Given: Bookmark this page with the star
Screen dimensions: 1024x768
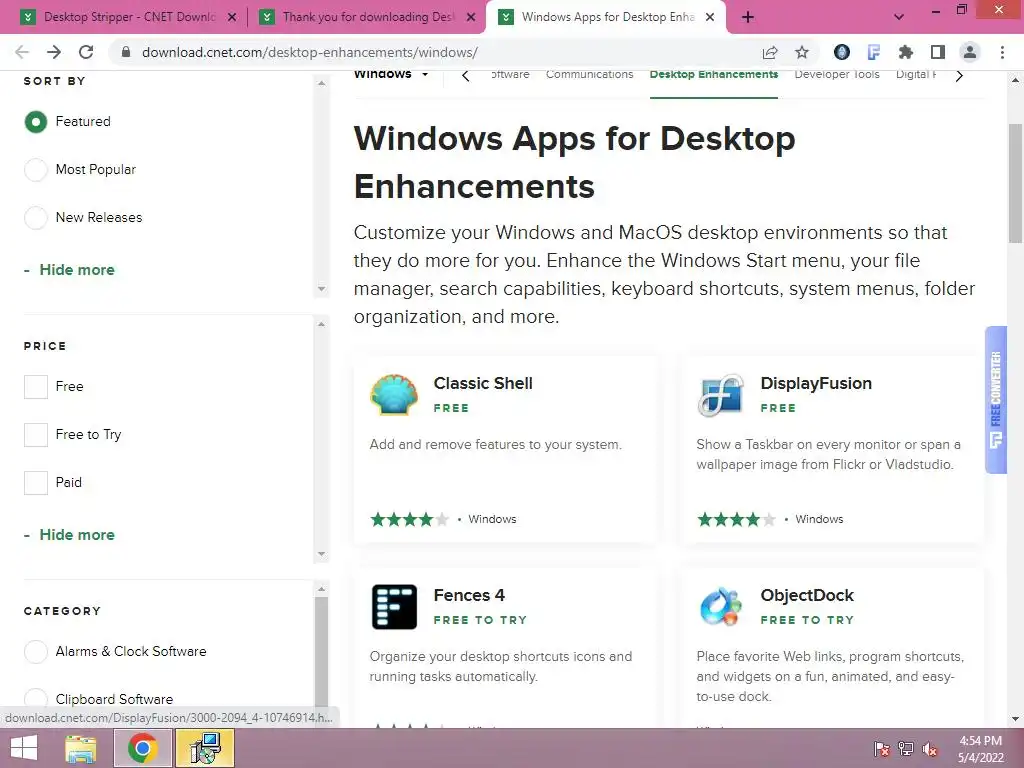Looking at the screenshot, I should point(802,52).
